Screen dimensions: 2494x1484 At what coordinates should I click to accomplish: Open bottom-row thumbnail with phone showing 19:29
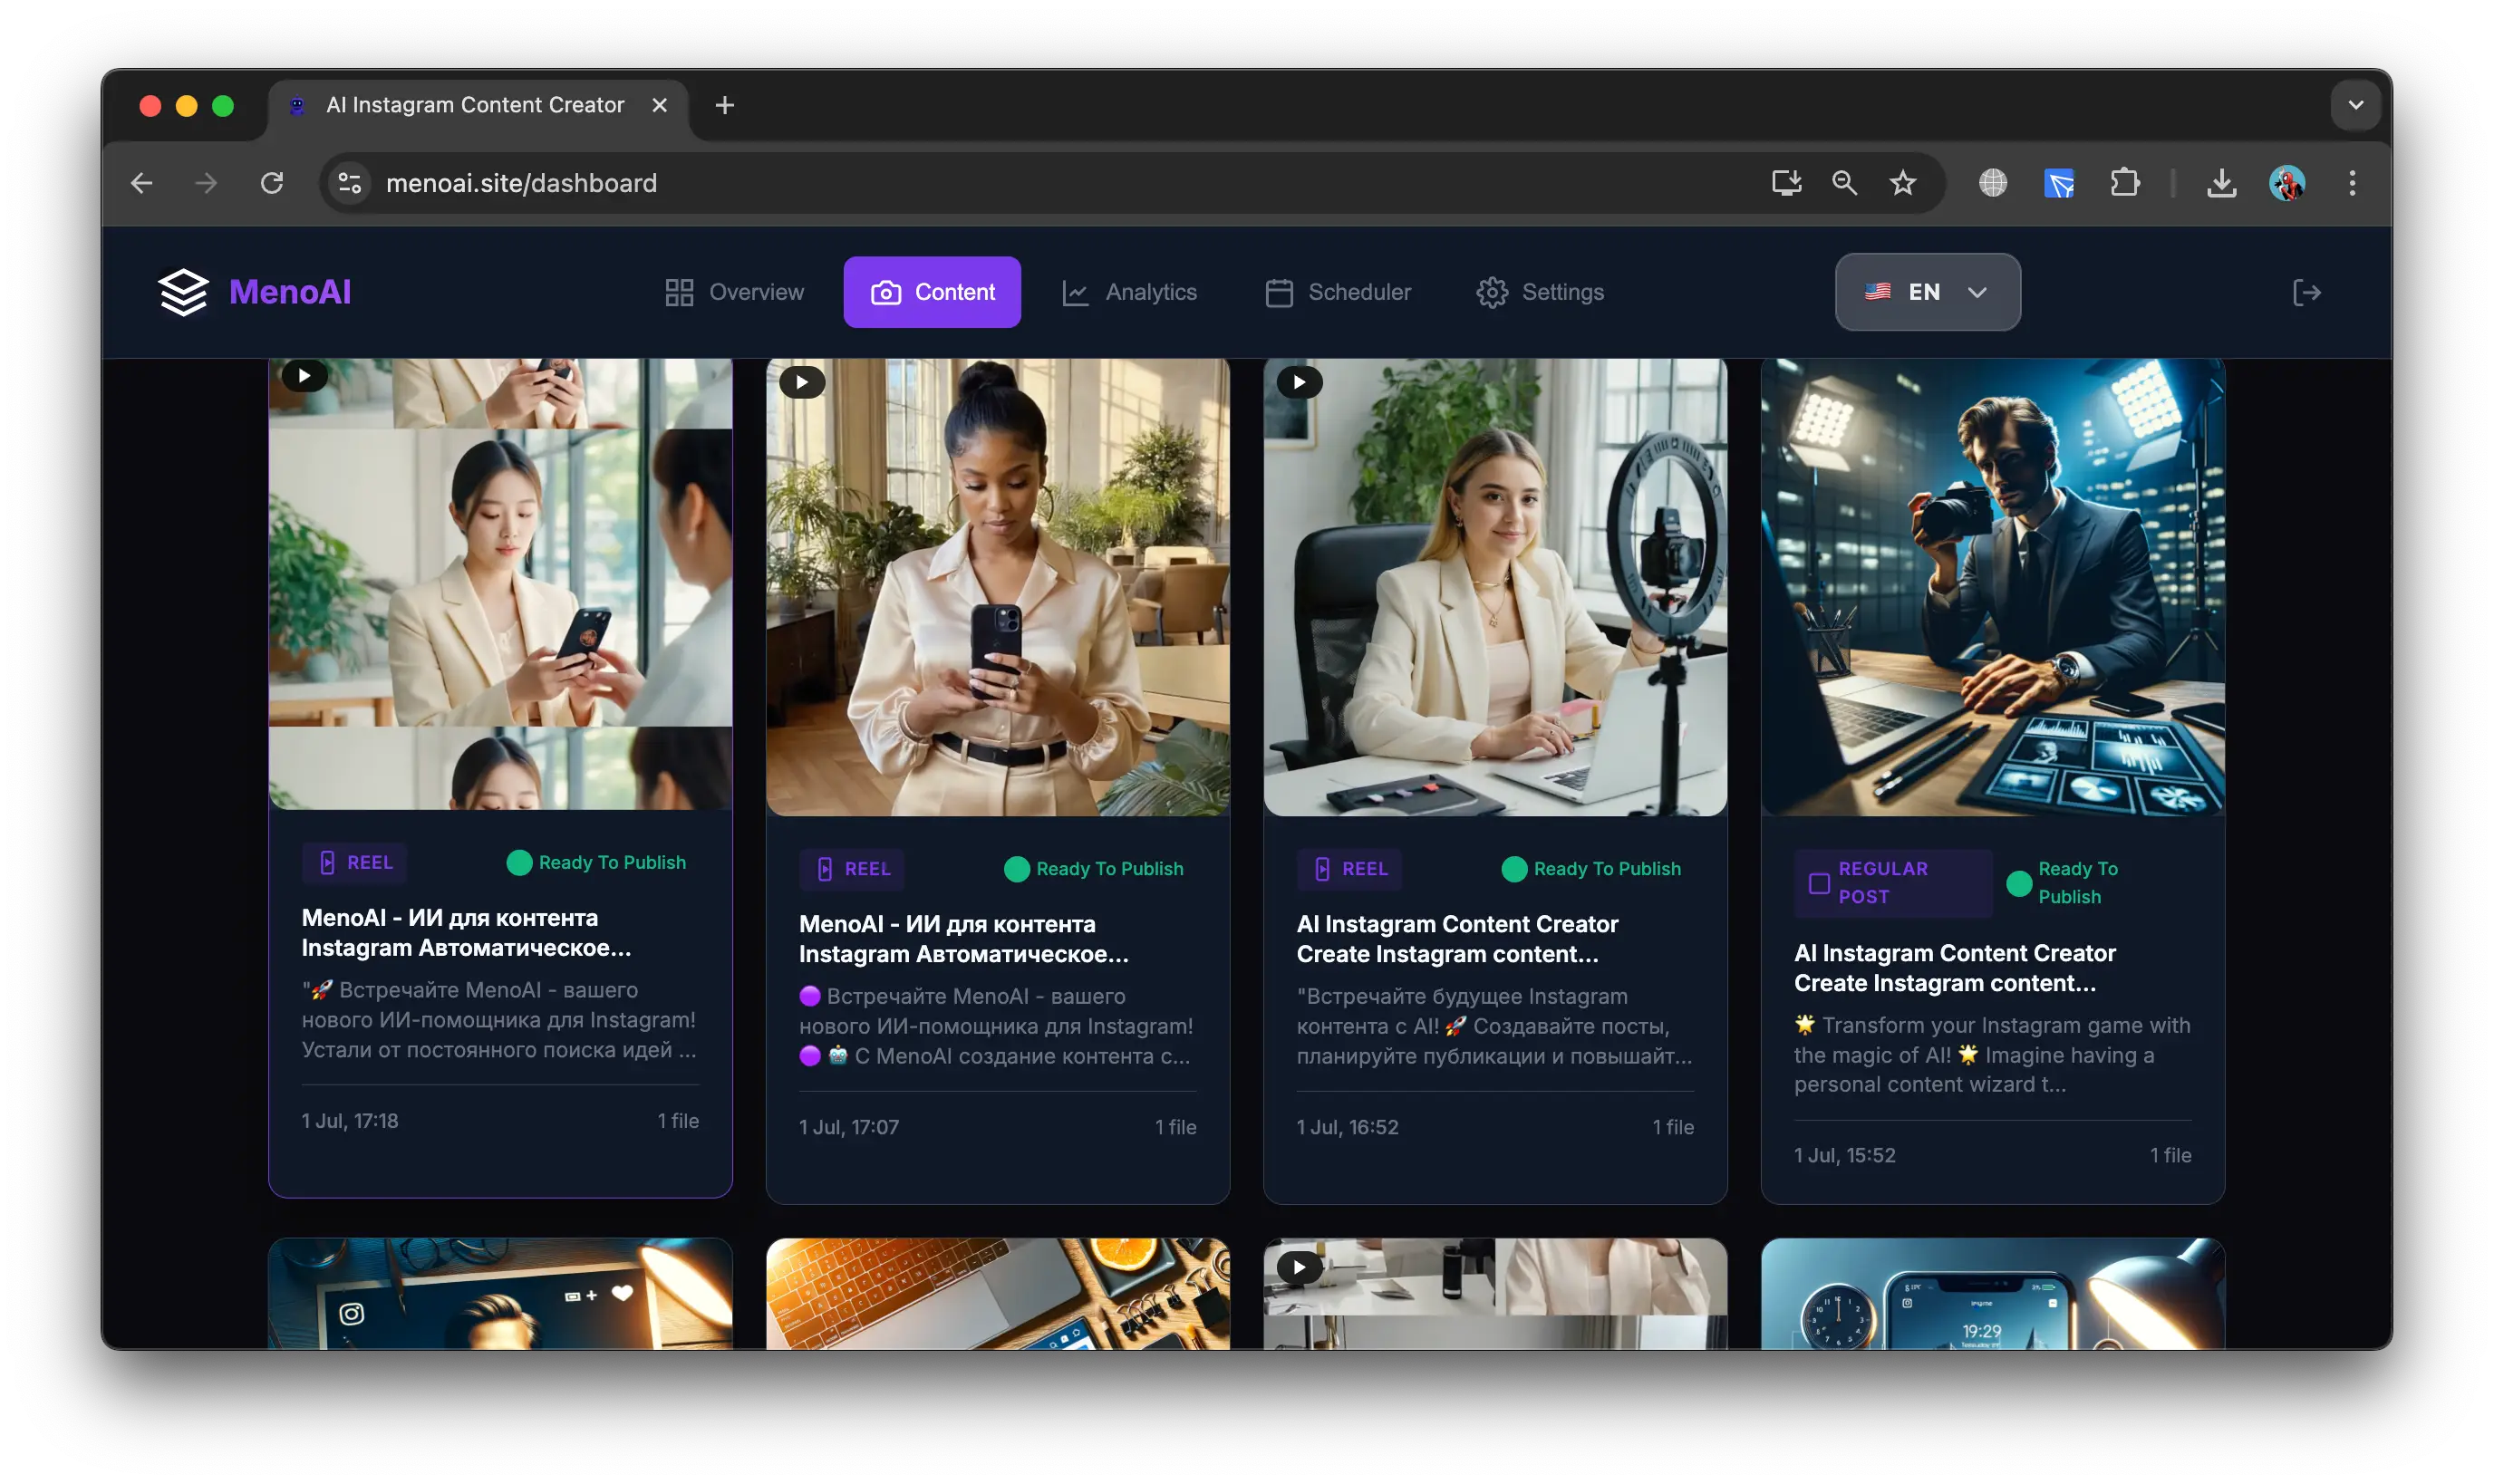point(1992,1294)
